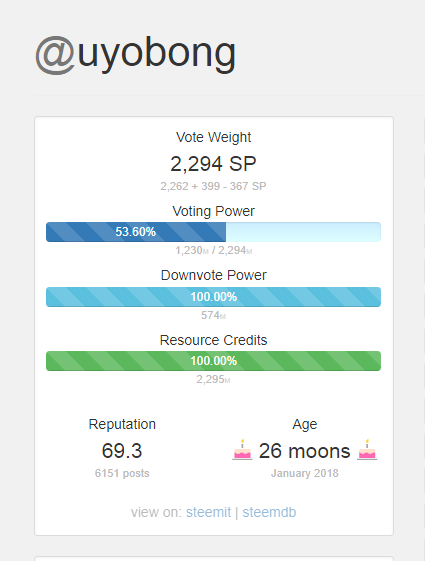The height and width of the screenshot is (561, 425).
Task: Click the 69.3 reputation score
Action: point(122,450)
